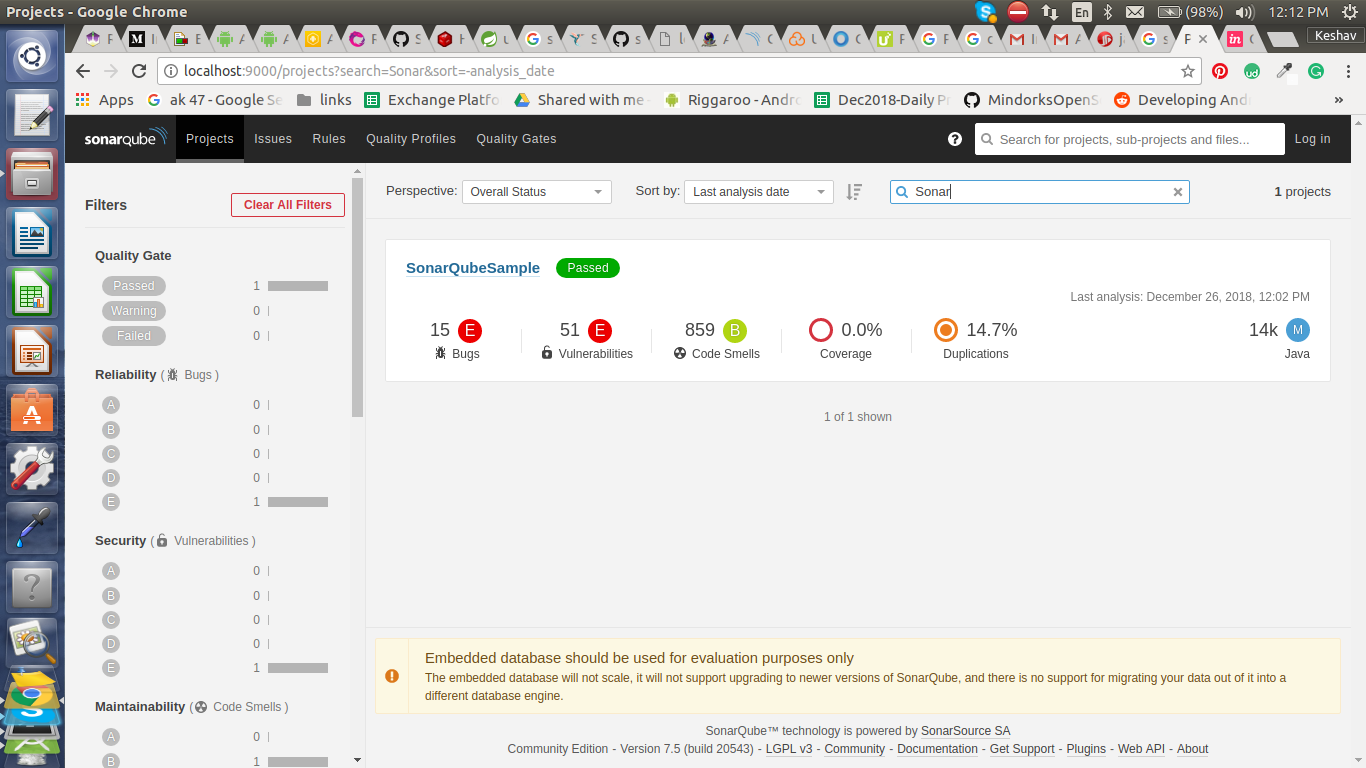Select Reliability rating A filter

click(111, 405)
